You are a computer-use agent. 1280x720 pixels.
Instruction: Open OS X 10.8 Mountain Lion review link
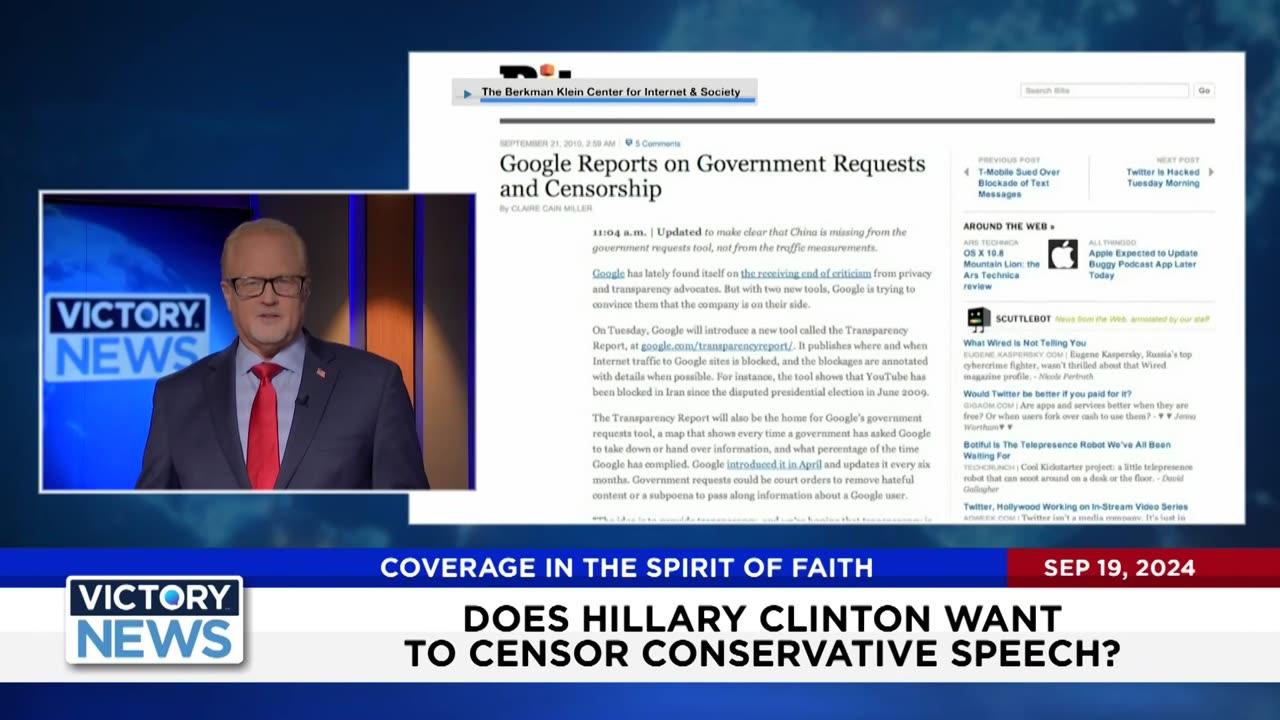(1001, 269)
